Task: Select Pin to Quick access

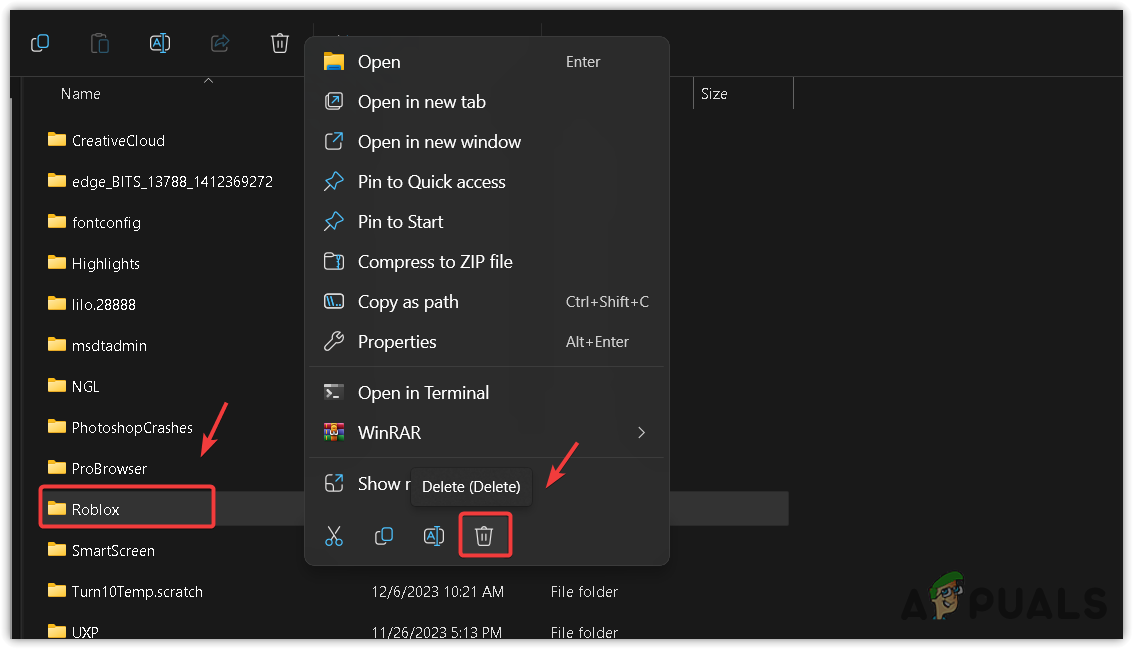Action: (431, 182)
